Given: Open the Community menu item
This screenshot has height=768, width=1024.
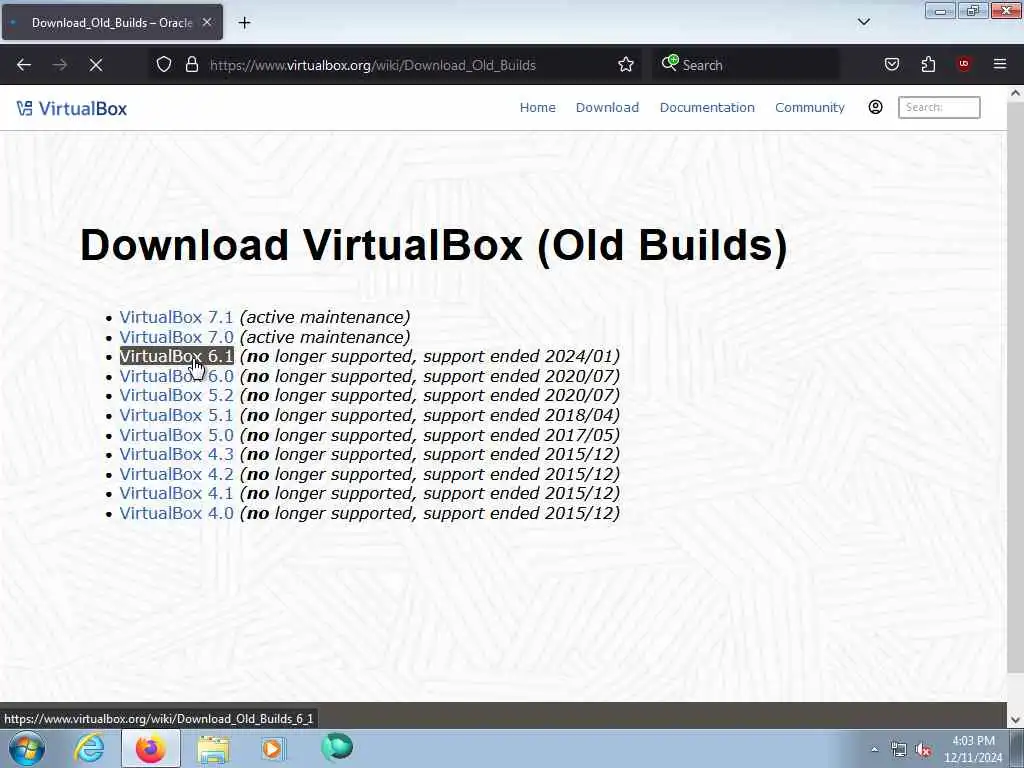Looking at the screenshot, I should click(810, 107).
